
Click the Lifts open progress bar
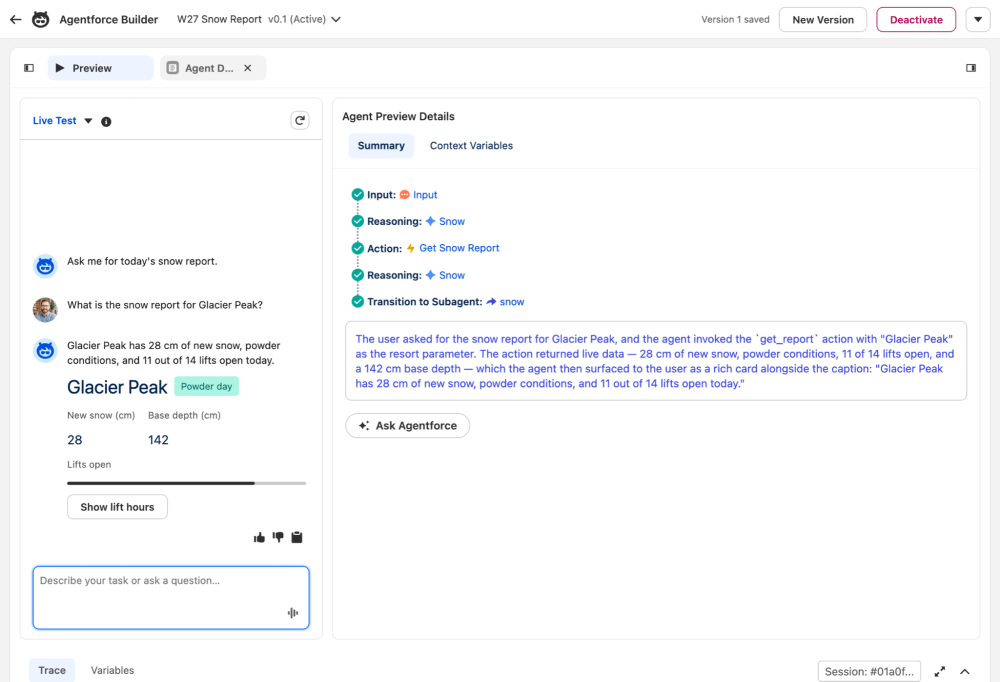click(x=186, y=484)
